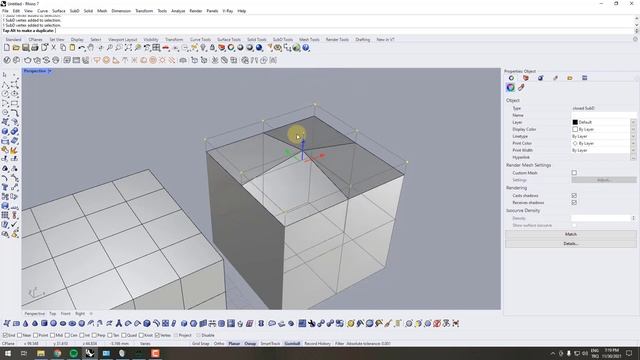Click the New file icon in Standard toolbar

coord(7,48)
